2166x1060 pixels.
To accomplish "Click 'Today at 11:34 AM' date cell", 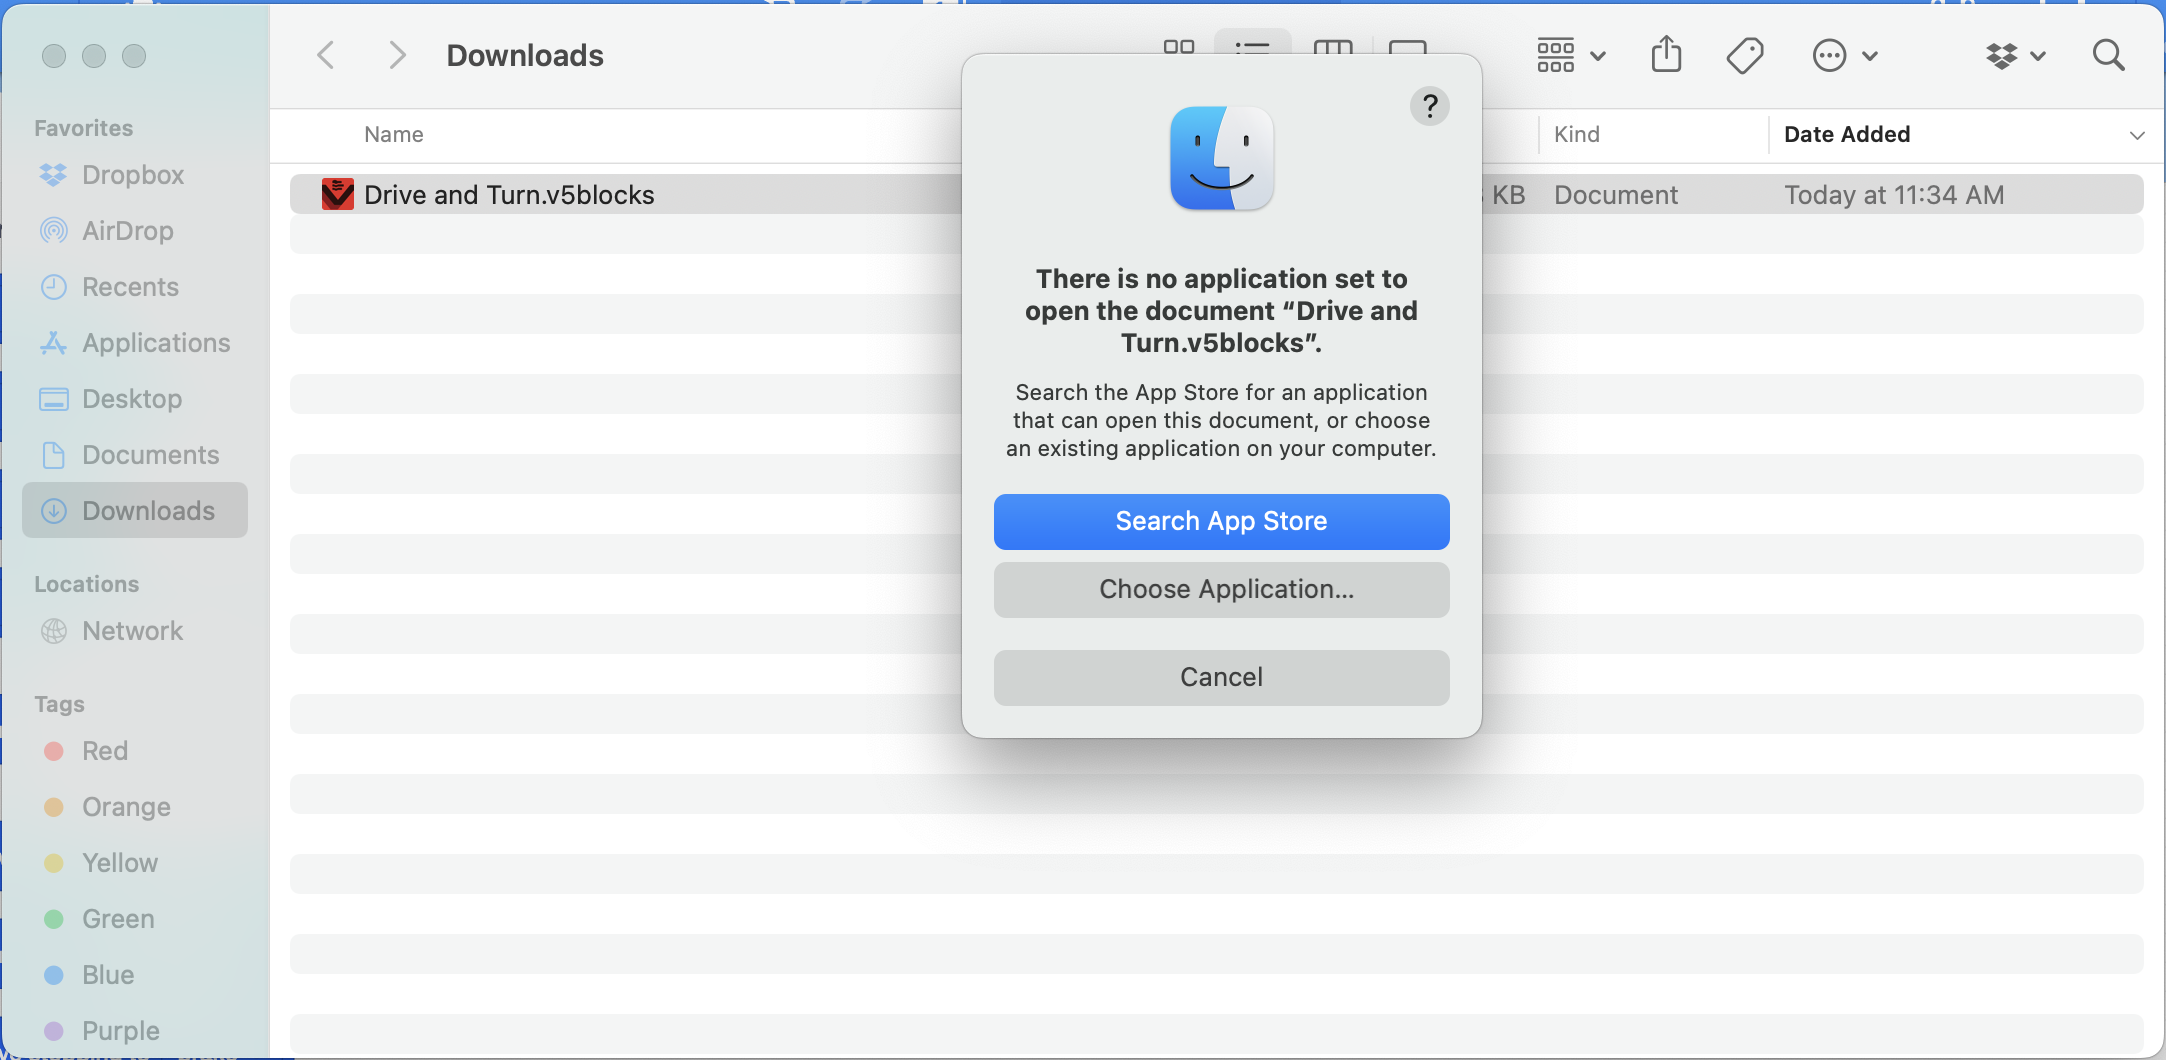I will (x=1894, y=195).
